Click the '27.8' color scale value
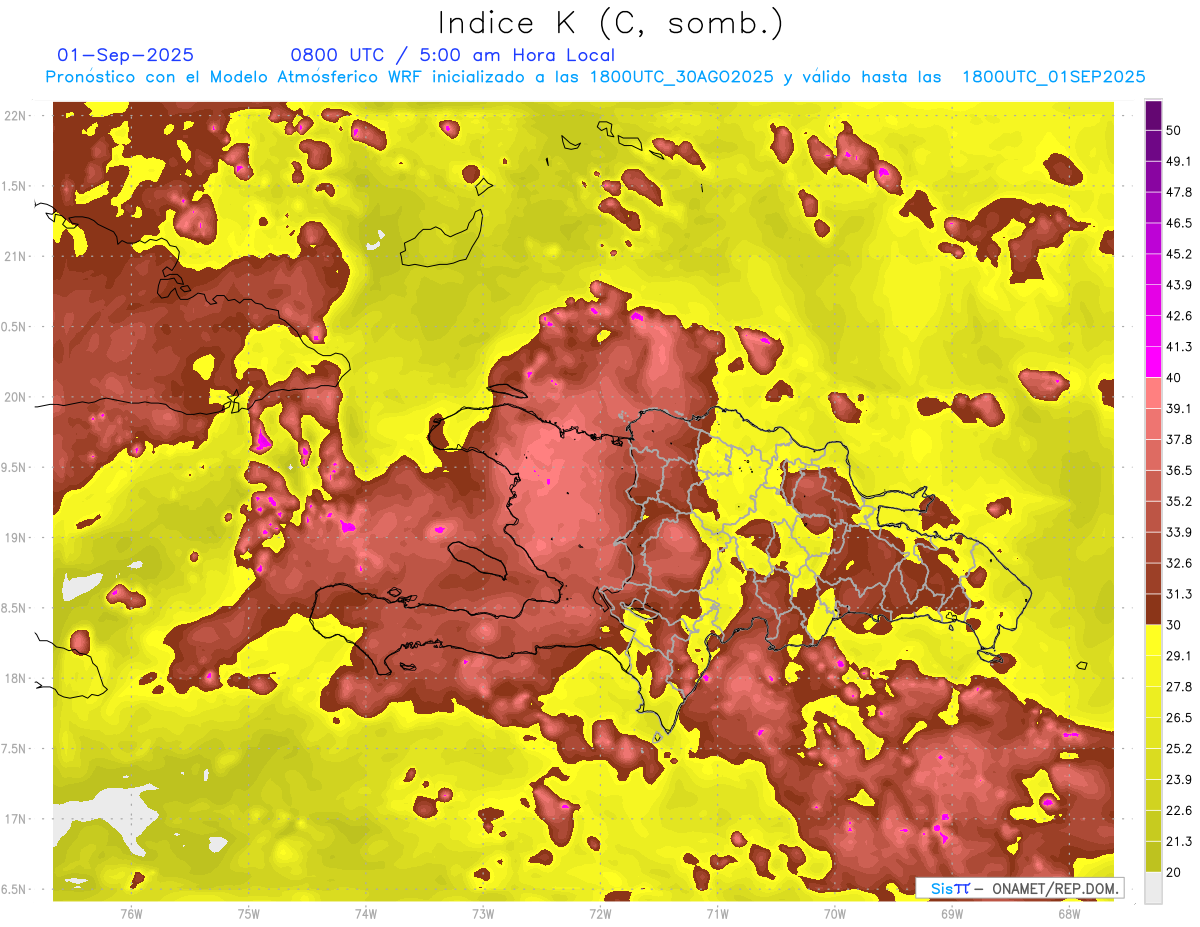Viewport: 1200px width, 927px height. point(1178,687)
